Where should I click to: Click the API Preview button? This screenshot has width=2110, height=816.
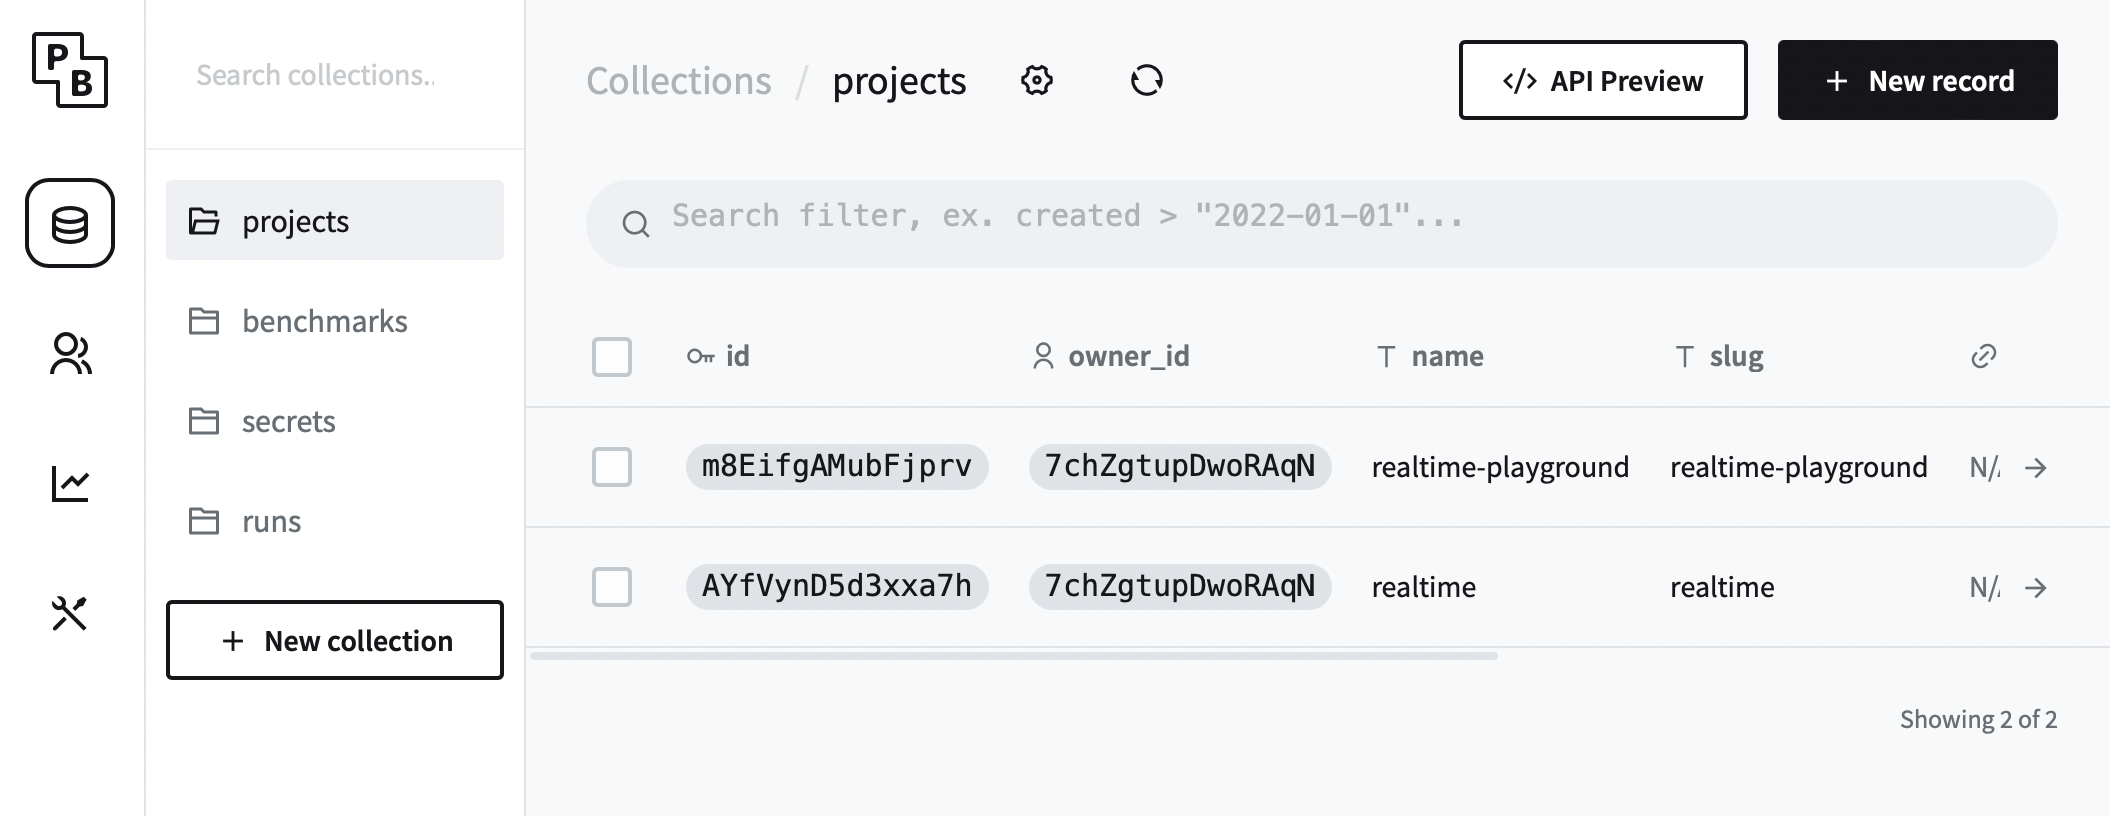pyautogui.click(x=1603, y=80)
